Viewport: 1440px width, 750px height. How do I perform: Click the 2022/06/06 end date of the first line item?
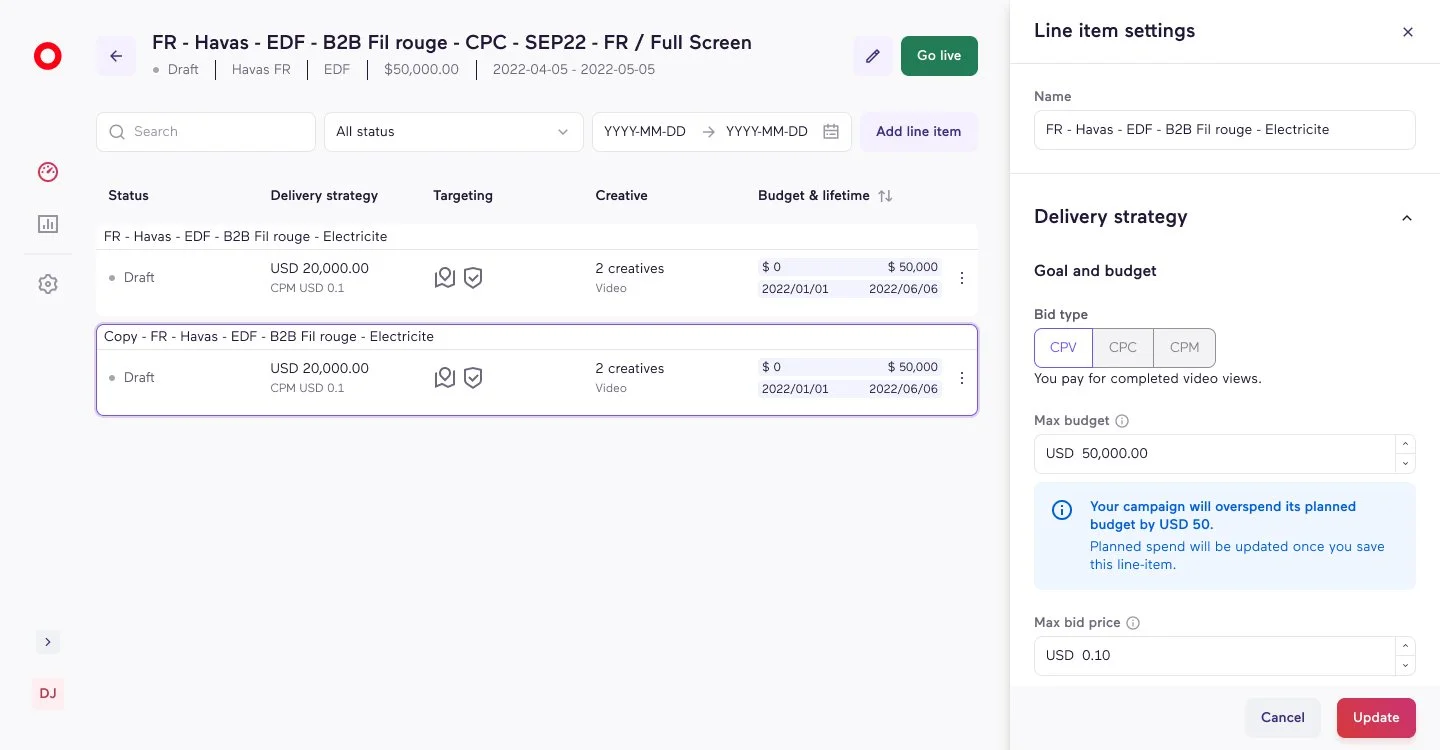tap(903, 289)
